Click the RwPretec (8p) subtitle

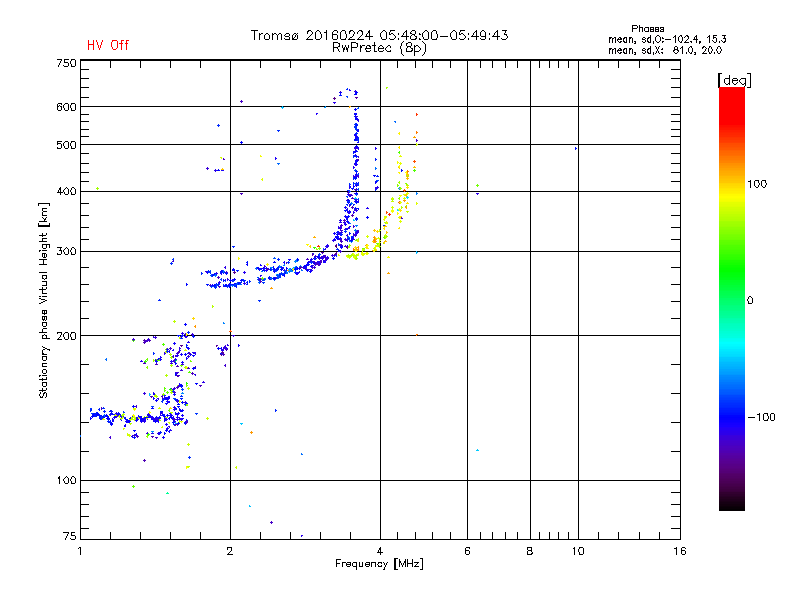[379, 48]
